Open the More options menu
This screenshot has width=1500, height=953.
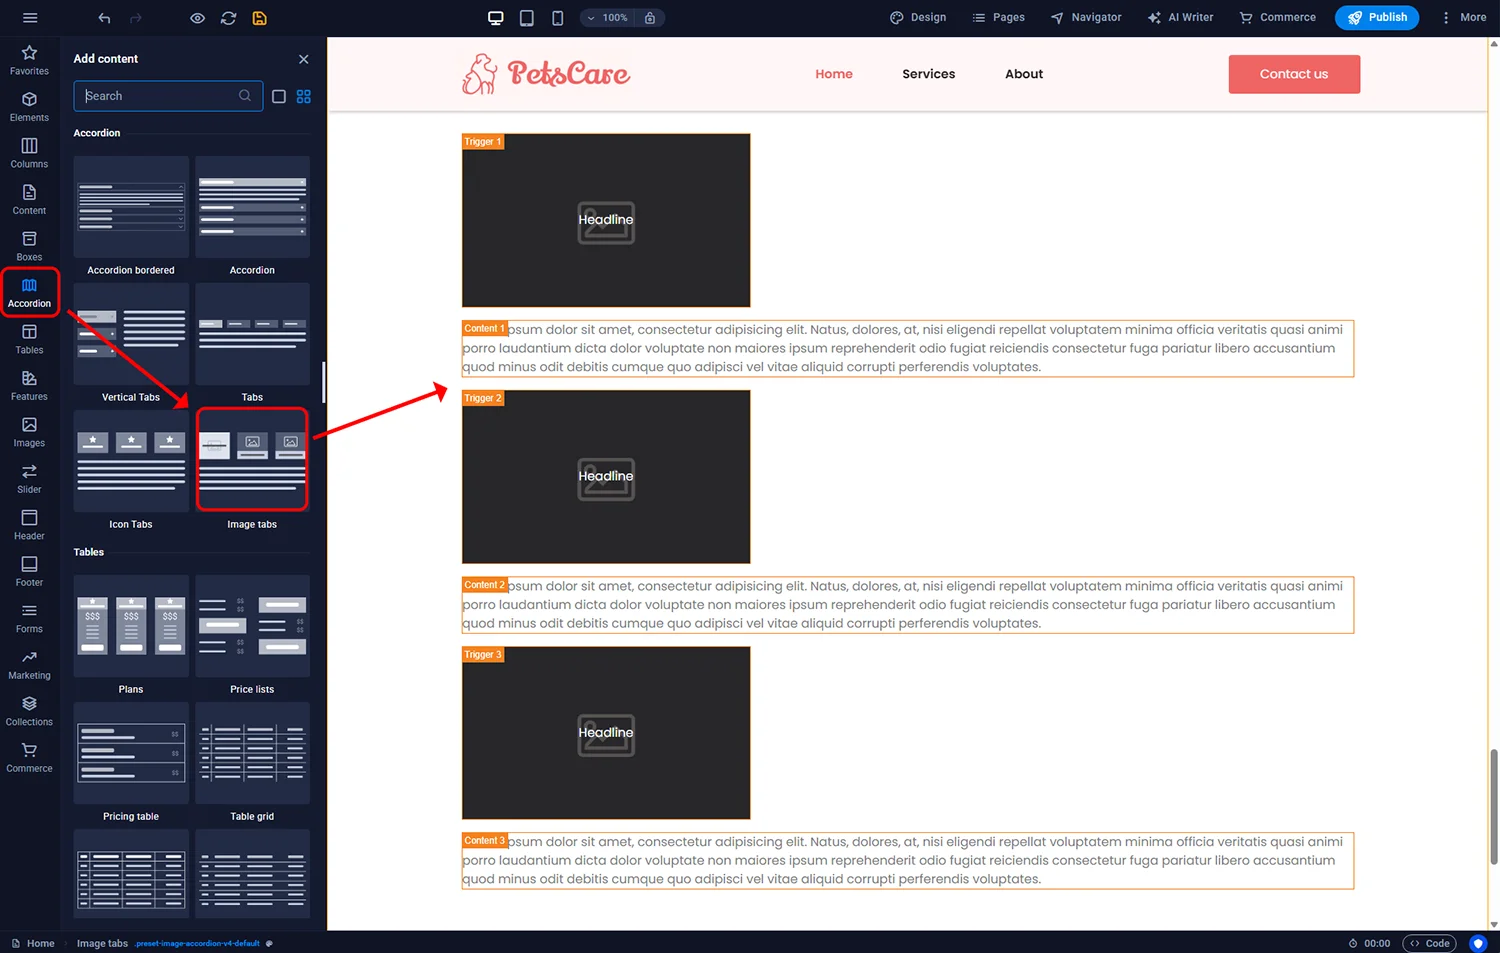[1463, 18]
